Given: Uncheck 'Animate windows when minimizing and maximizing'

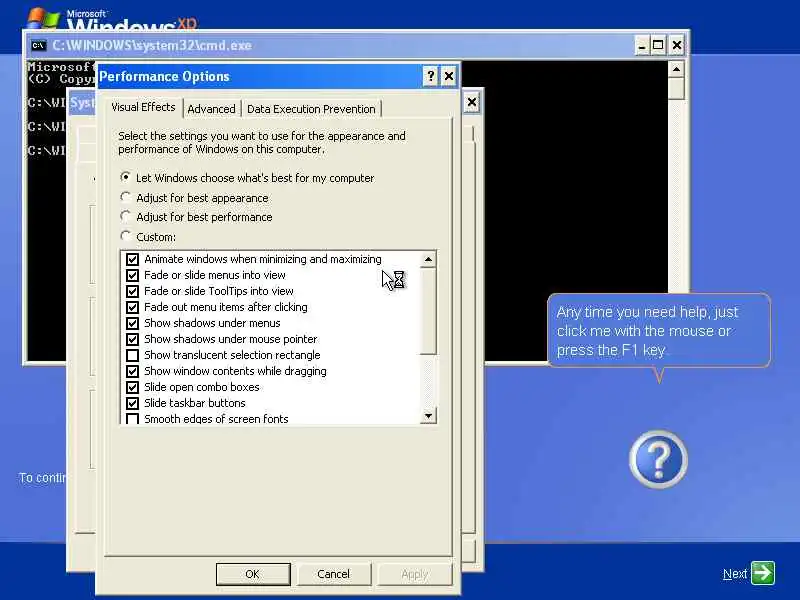Looking at the screenshot, I should click(x=133, y=259).
